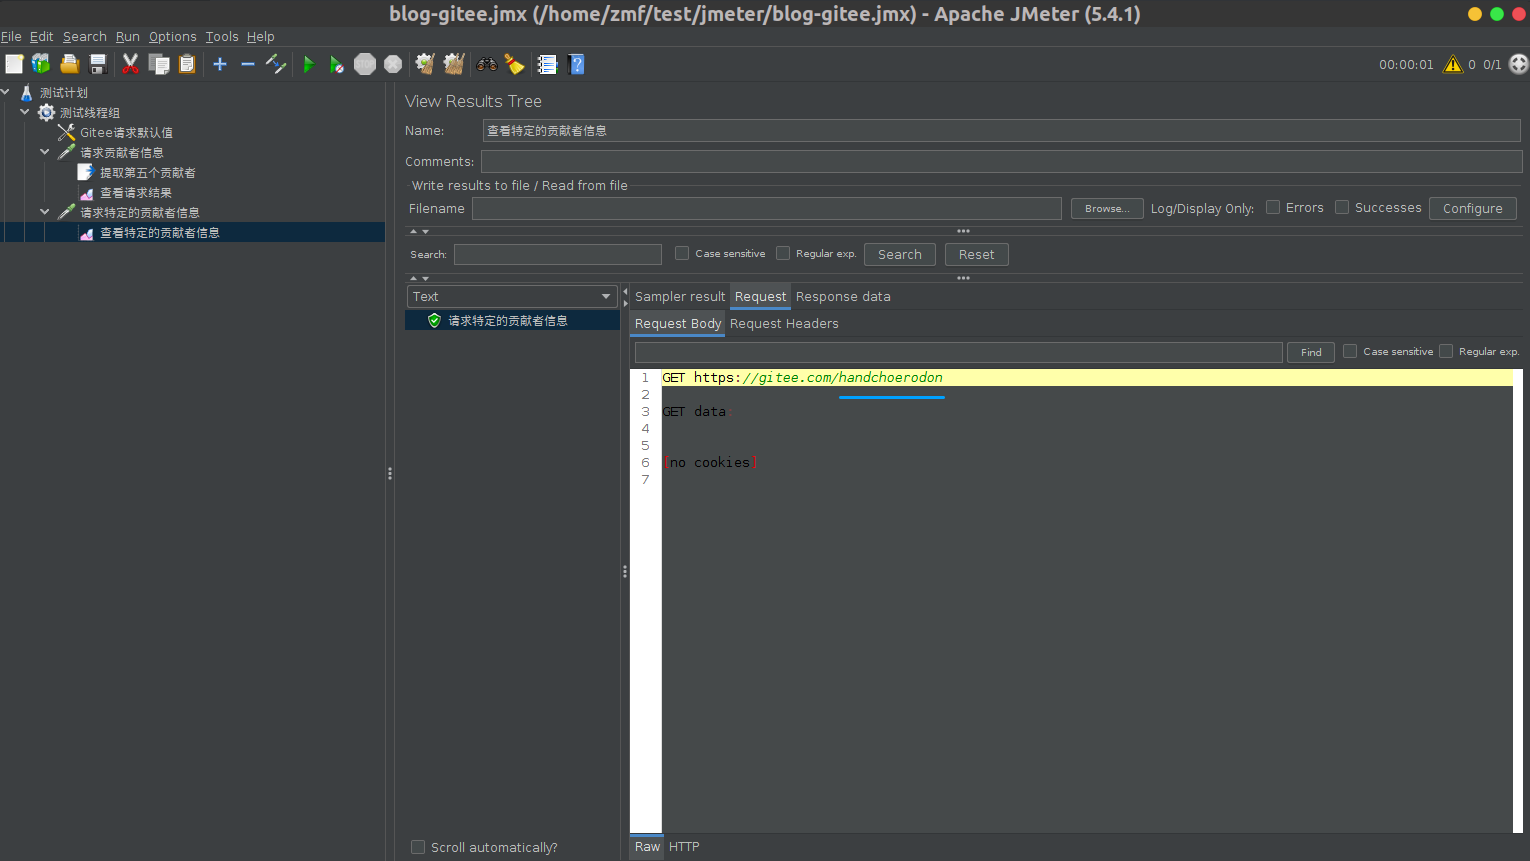Viewport: 1530px width, 861px height.
Task: Click the Shutdown threads icon
Action: [393, 64]
